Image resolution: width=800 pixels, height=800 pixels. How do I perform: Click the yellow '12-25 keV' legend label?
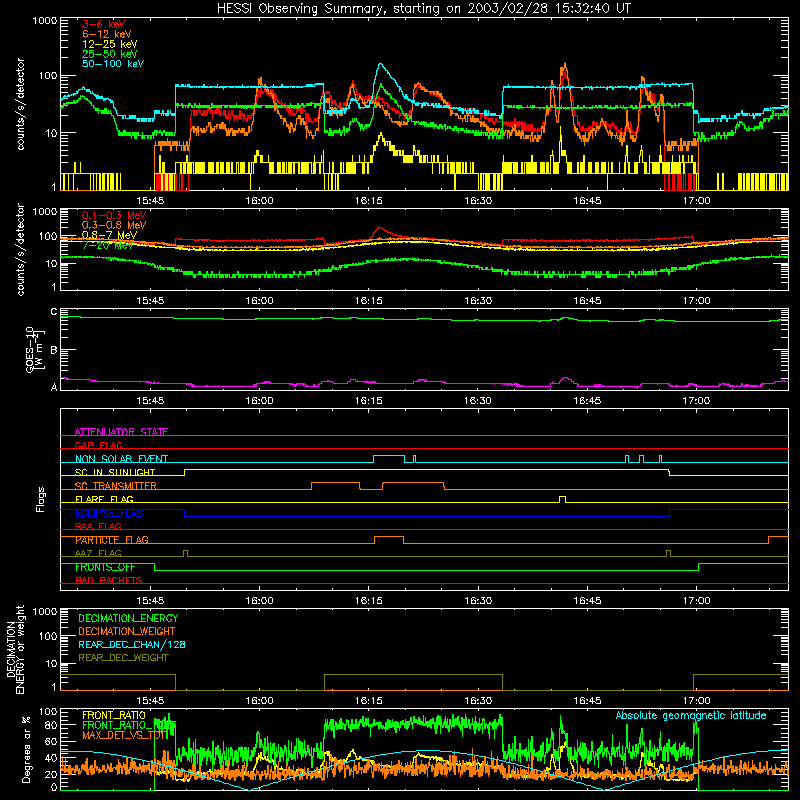tap(109, 44)
